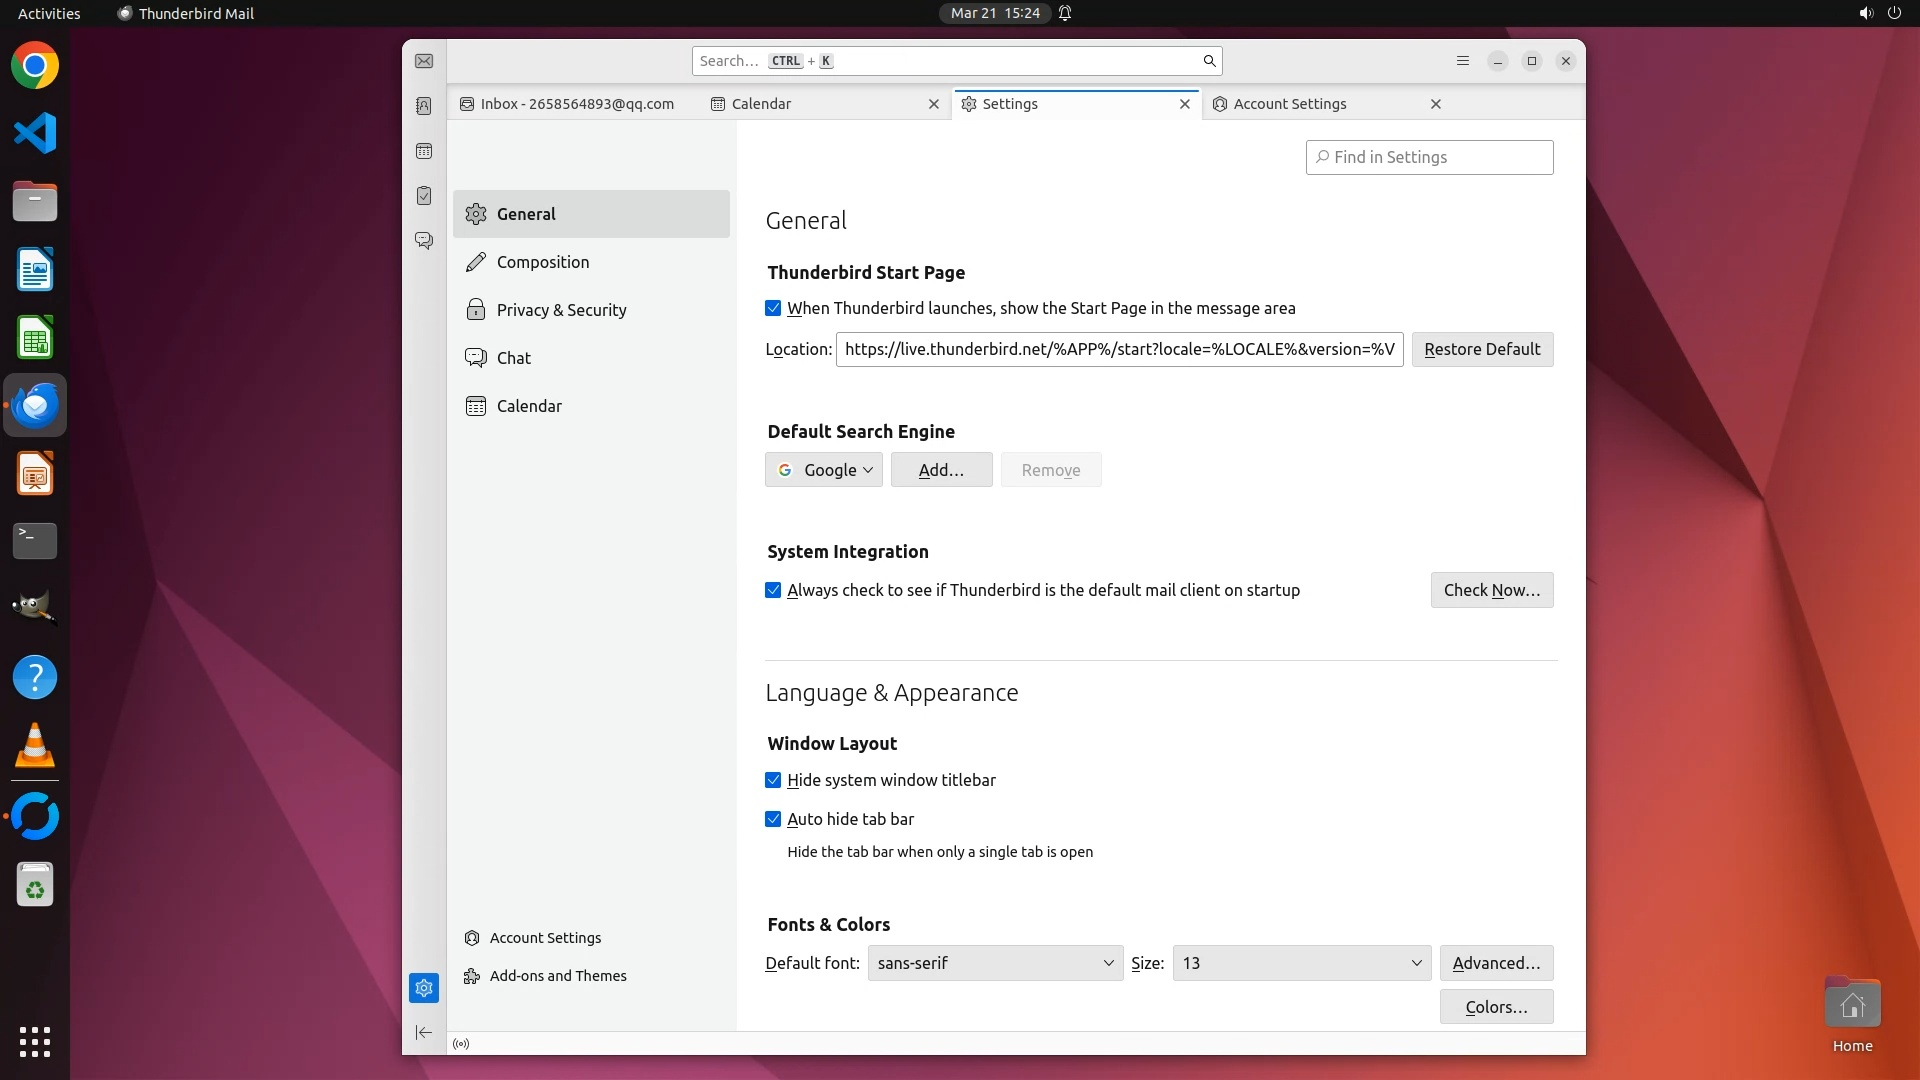This screenshot has width=1920, height=1080.
Task: Click the Find in Settings field
Action: pyautogui.click(x=1429, y=157)
